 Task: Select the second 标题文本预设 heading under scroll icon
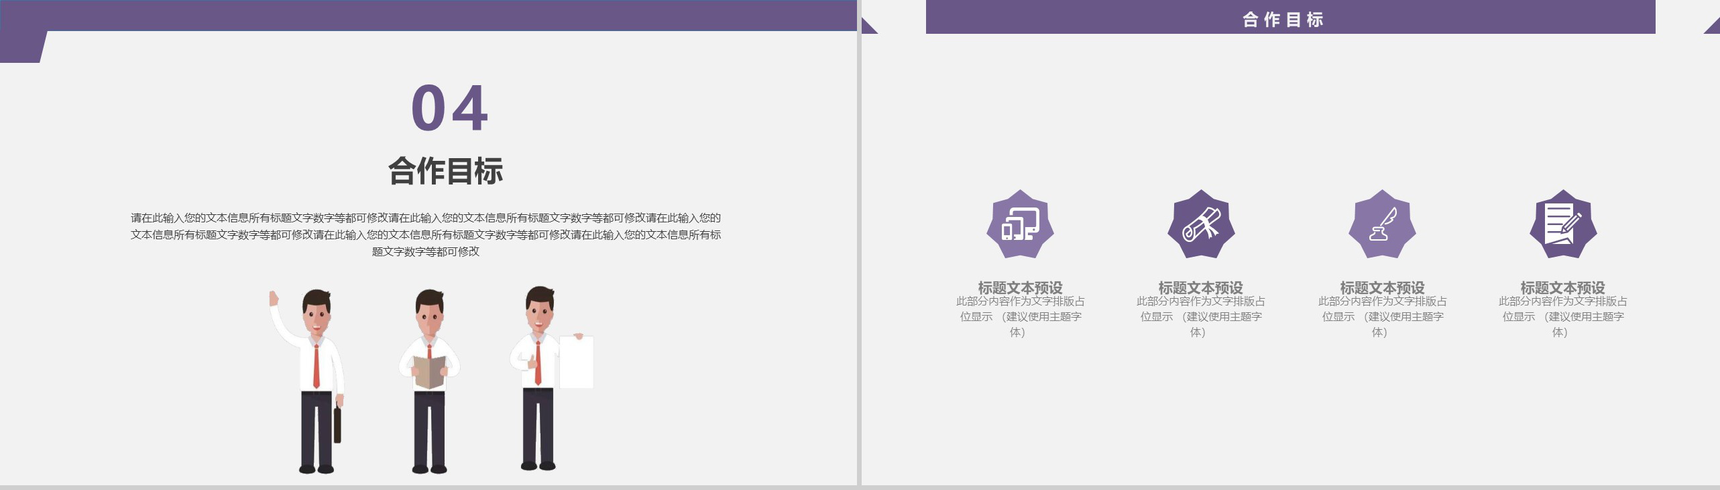(x=1201, y=287)
